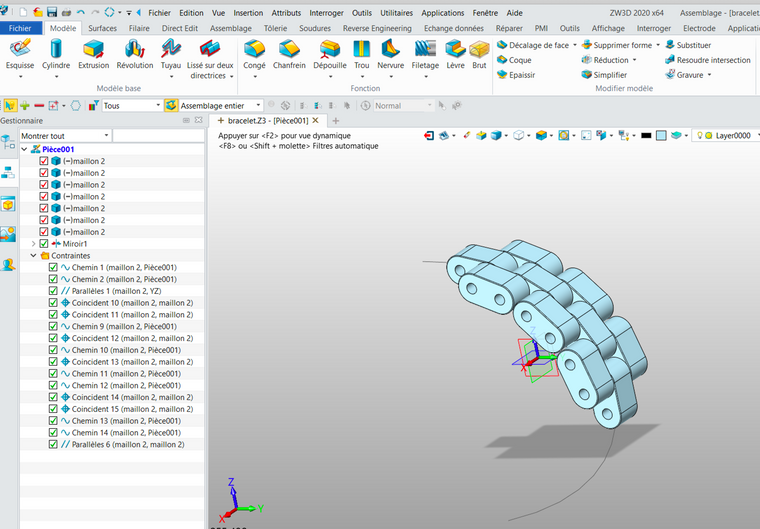This screenshot has height=529, width=760.
Task: Select the bracelet.Z3 document tab
Action: [268, 120]
